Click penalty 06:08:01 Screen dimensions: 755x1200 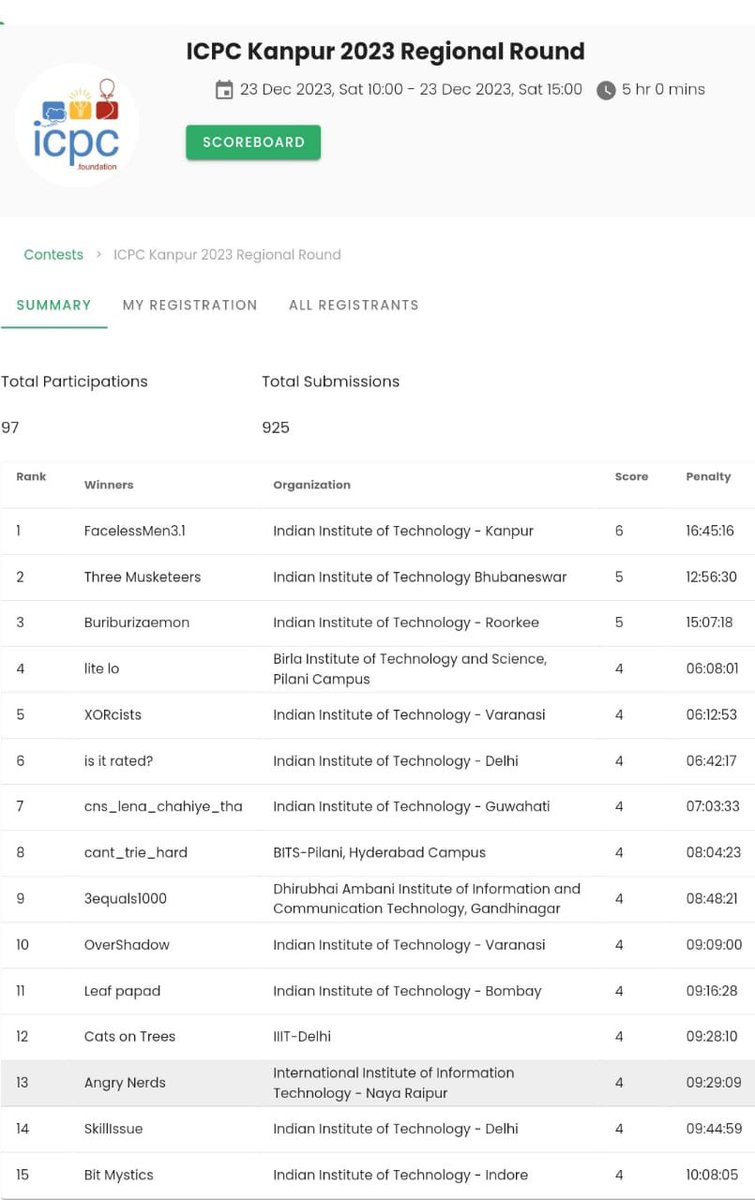(x=712, y=668)
